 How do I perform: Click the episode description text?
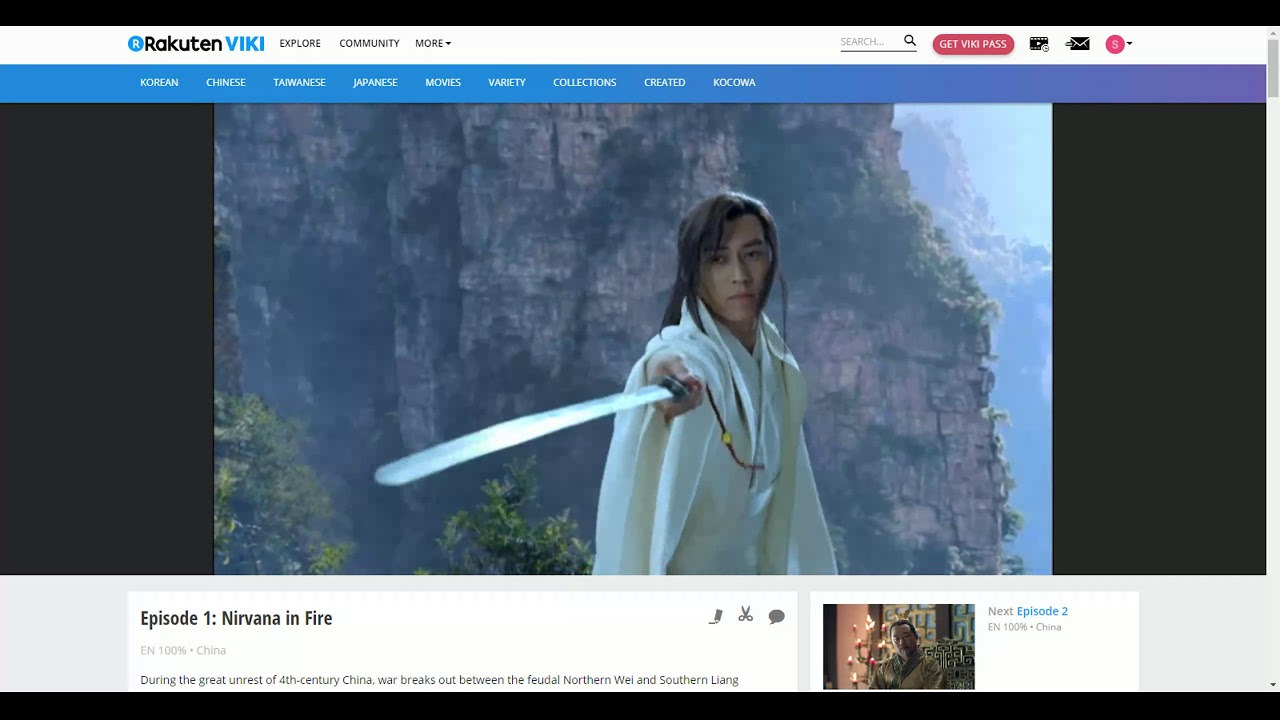439,680
